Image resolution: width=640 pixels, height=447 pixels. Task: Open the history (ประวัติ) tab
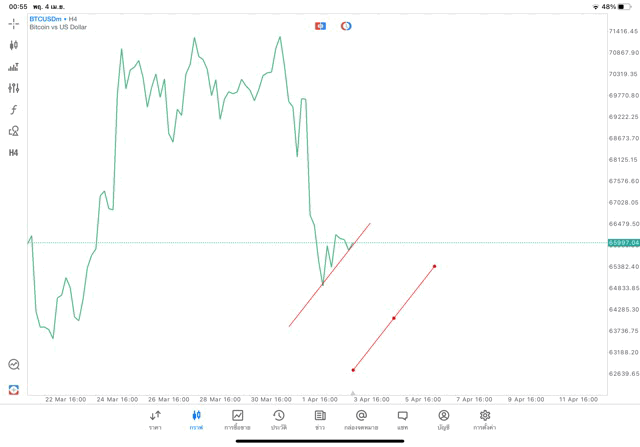279,420
